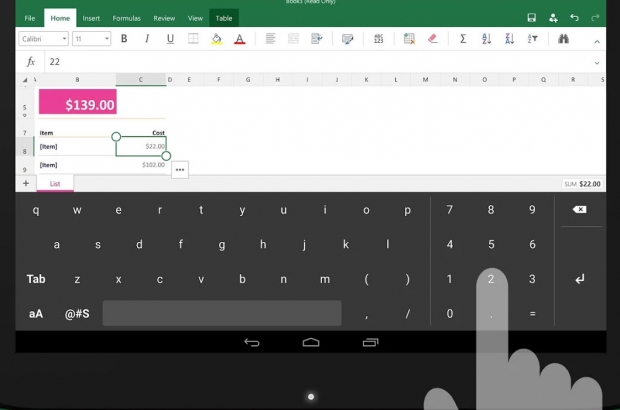This screenshot has width=620, height=410.
Task: Sort ascending A to Z
Action: click(486, 38)
